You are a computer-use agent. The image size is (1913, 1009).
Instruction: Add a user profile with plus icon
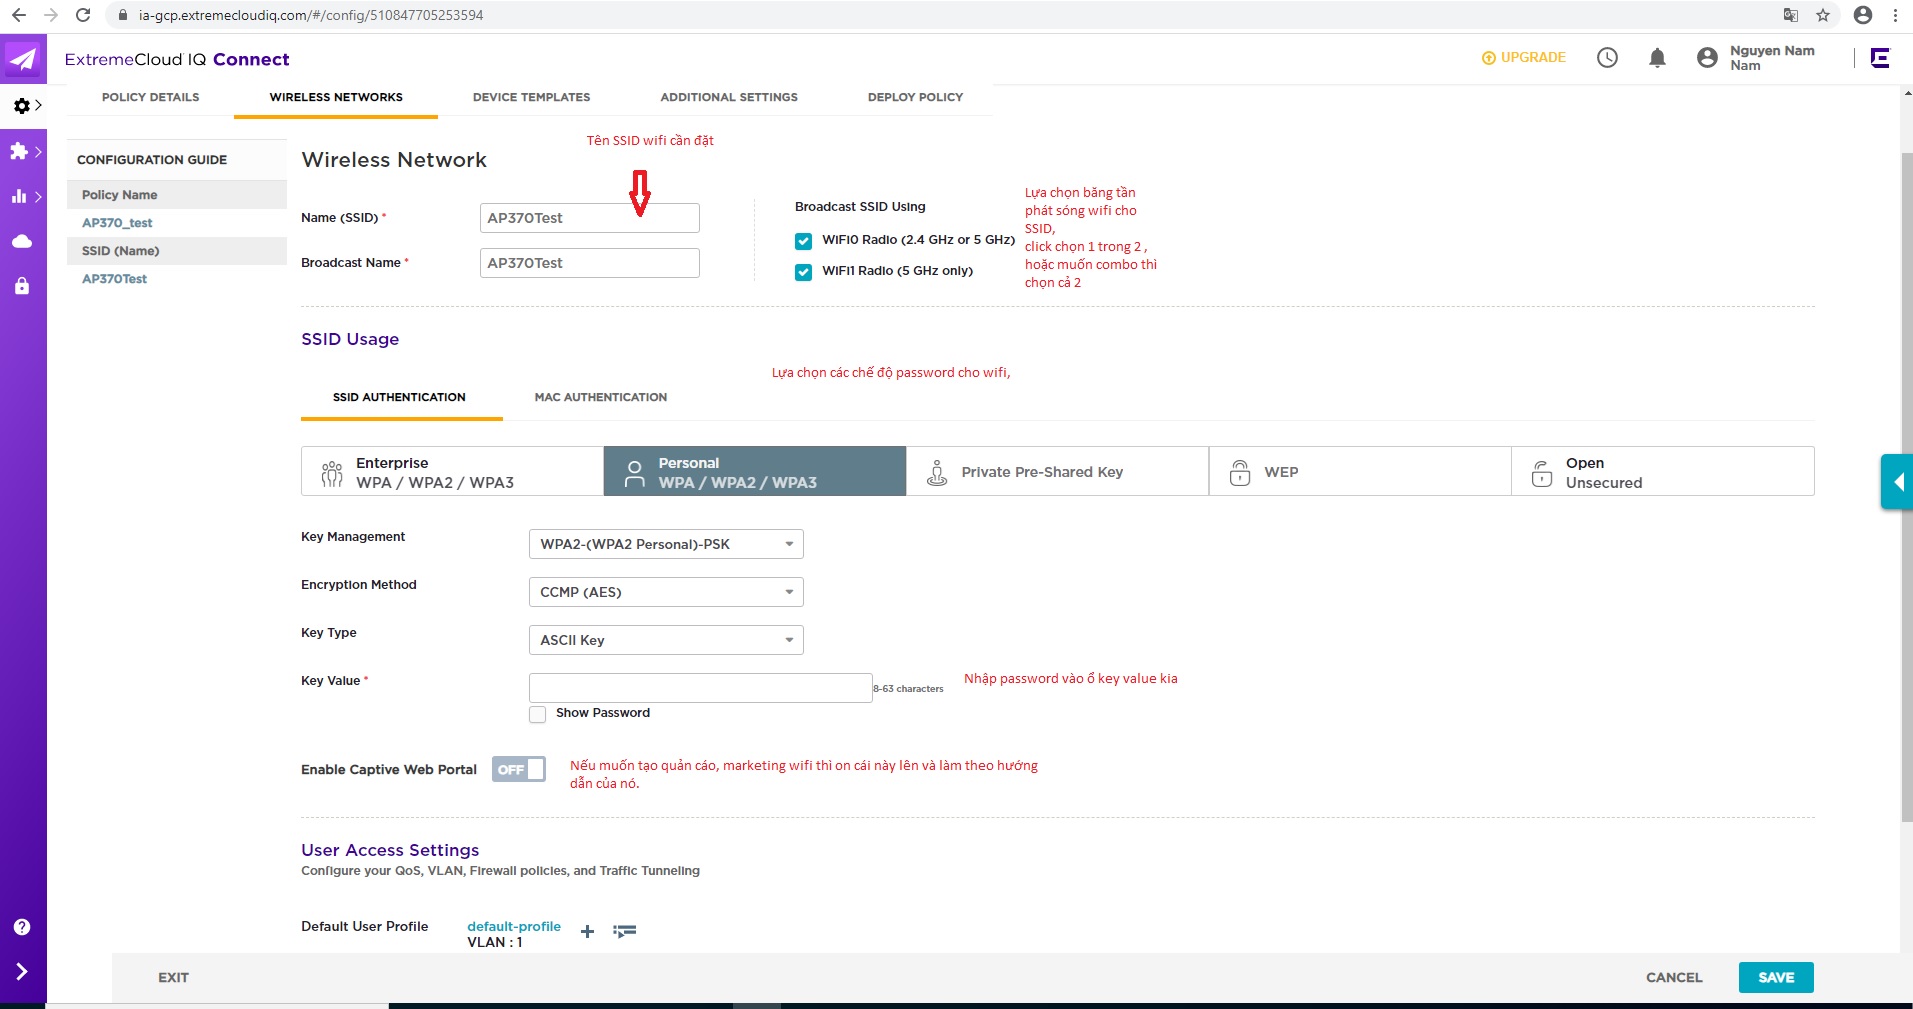click(x=587, y=932)
